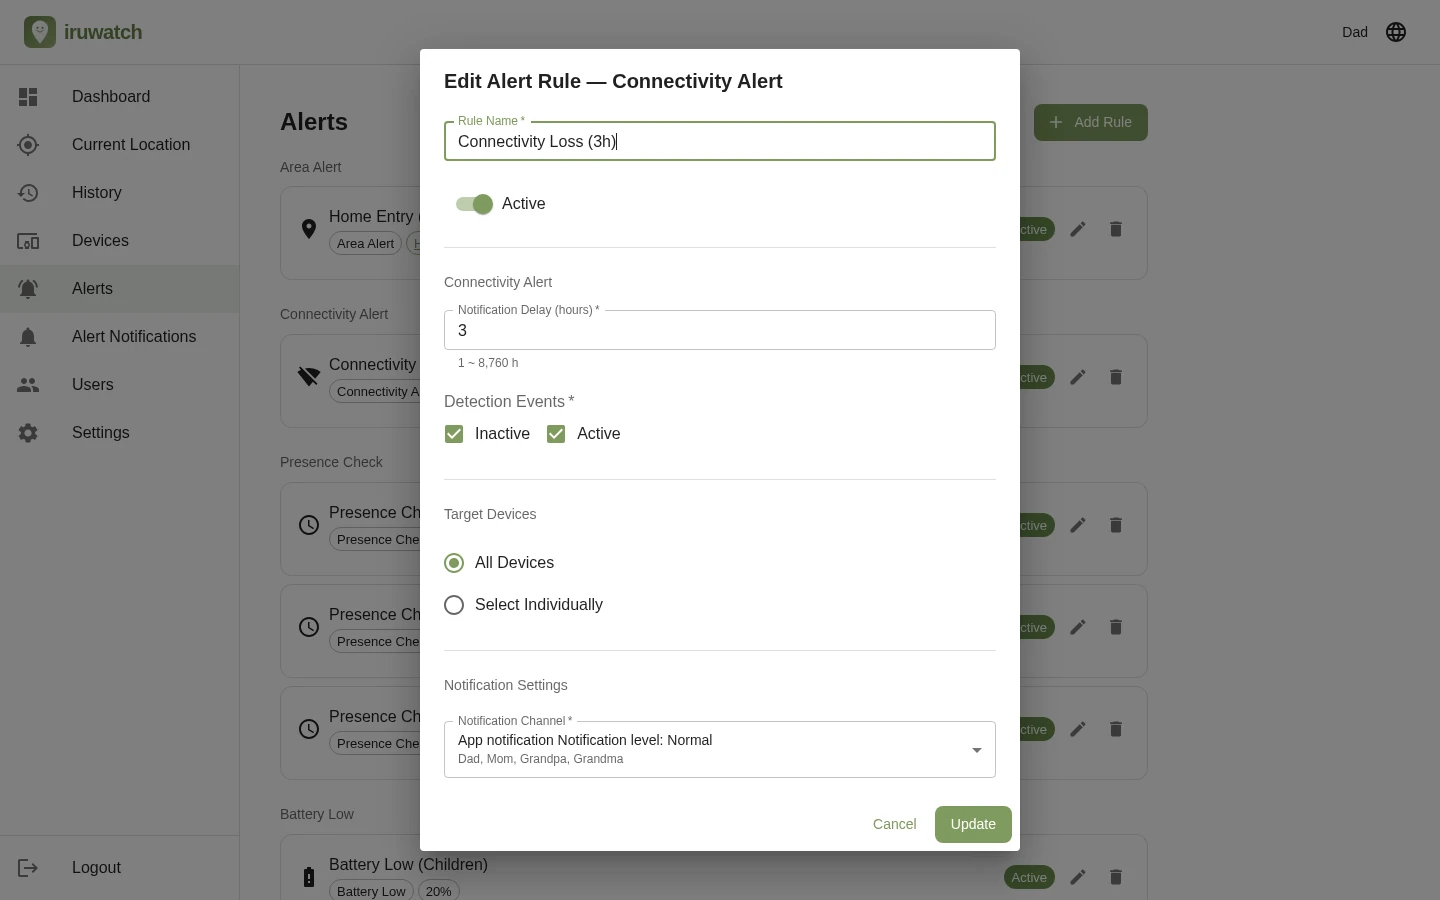The image size is (1440, 900).
Task: Cancel editing the alert rule
Action: [x=894, y=824]
